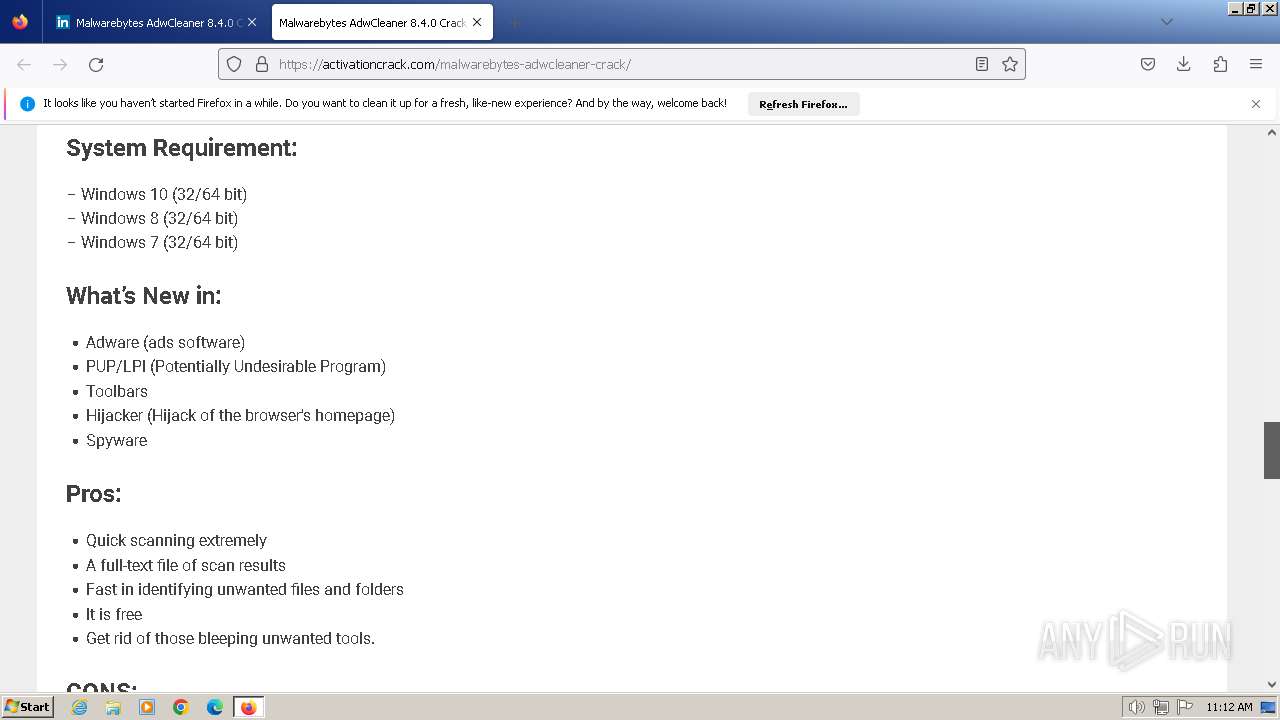This screenshot has height=720, width=1280.
Task: Open the Action Center flag icon
Action: (1185, 707)
